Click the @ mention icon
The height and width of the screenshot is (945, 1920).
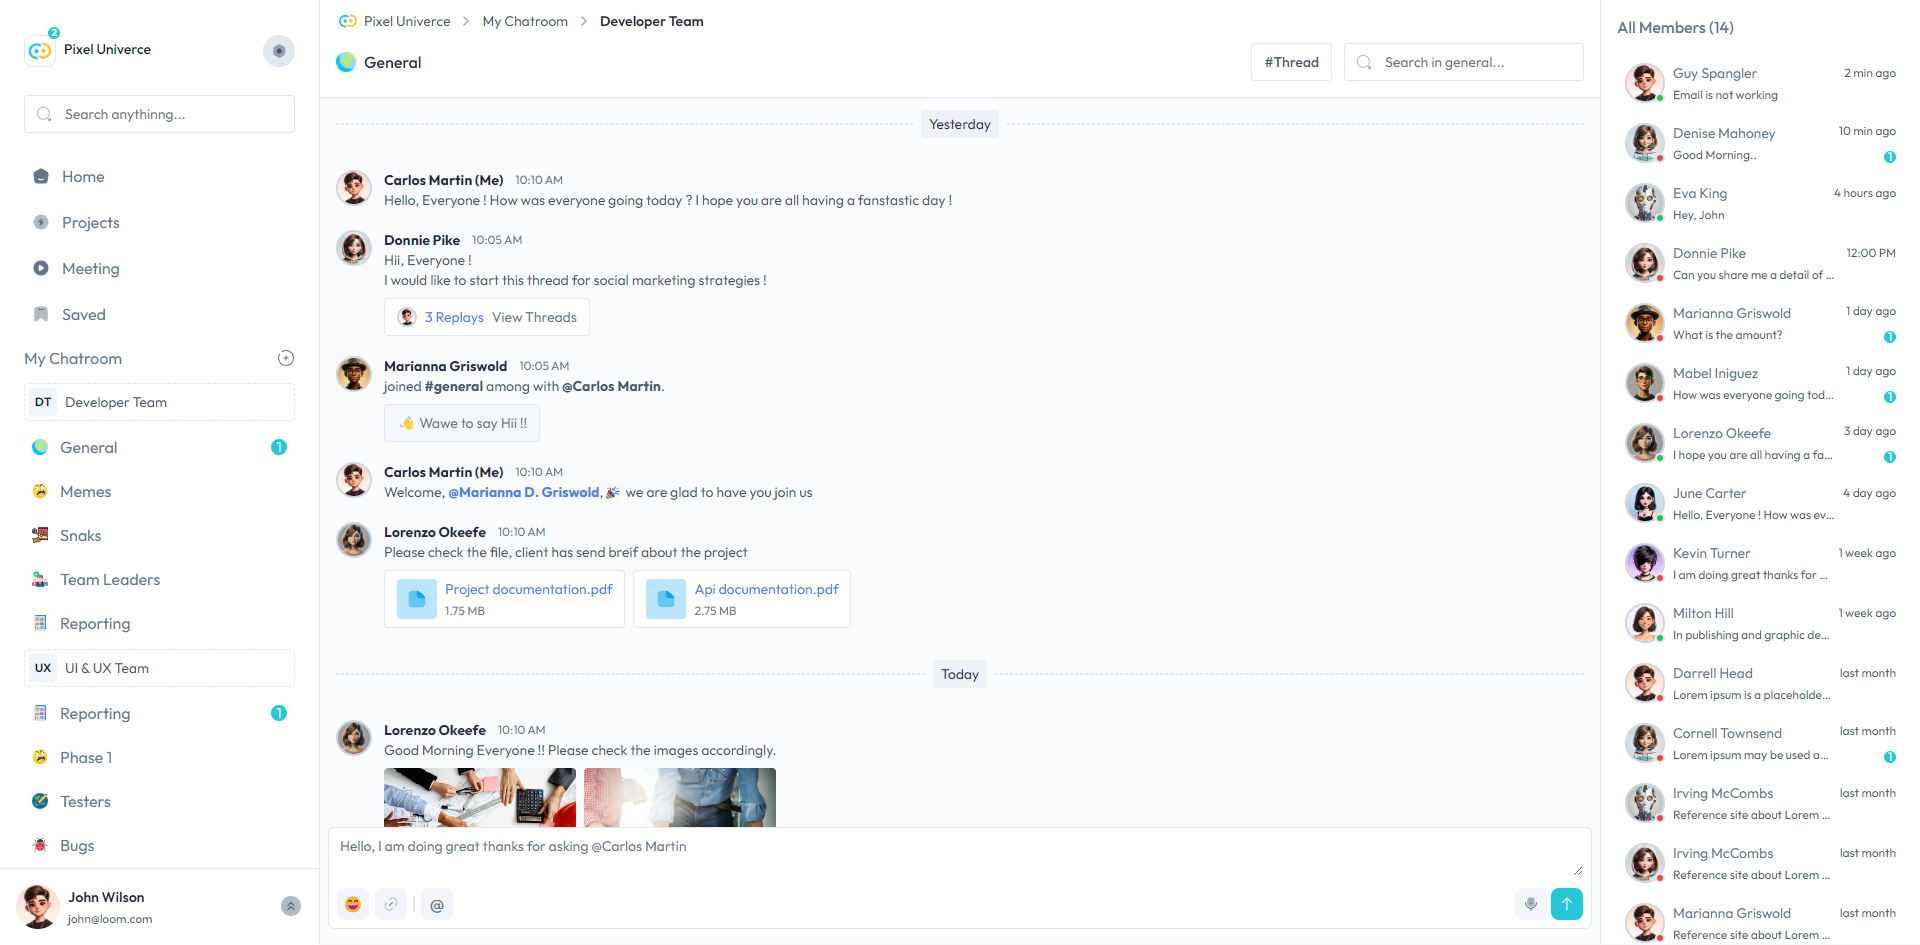pyautogui.click(x=437, y=905)
